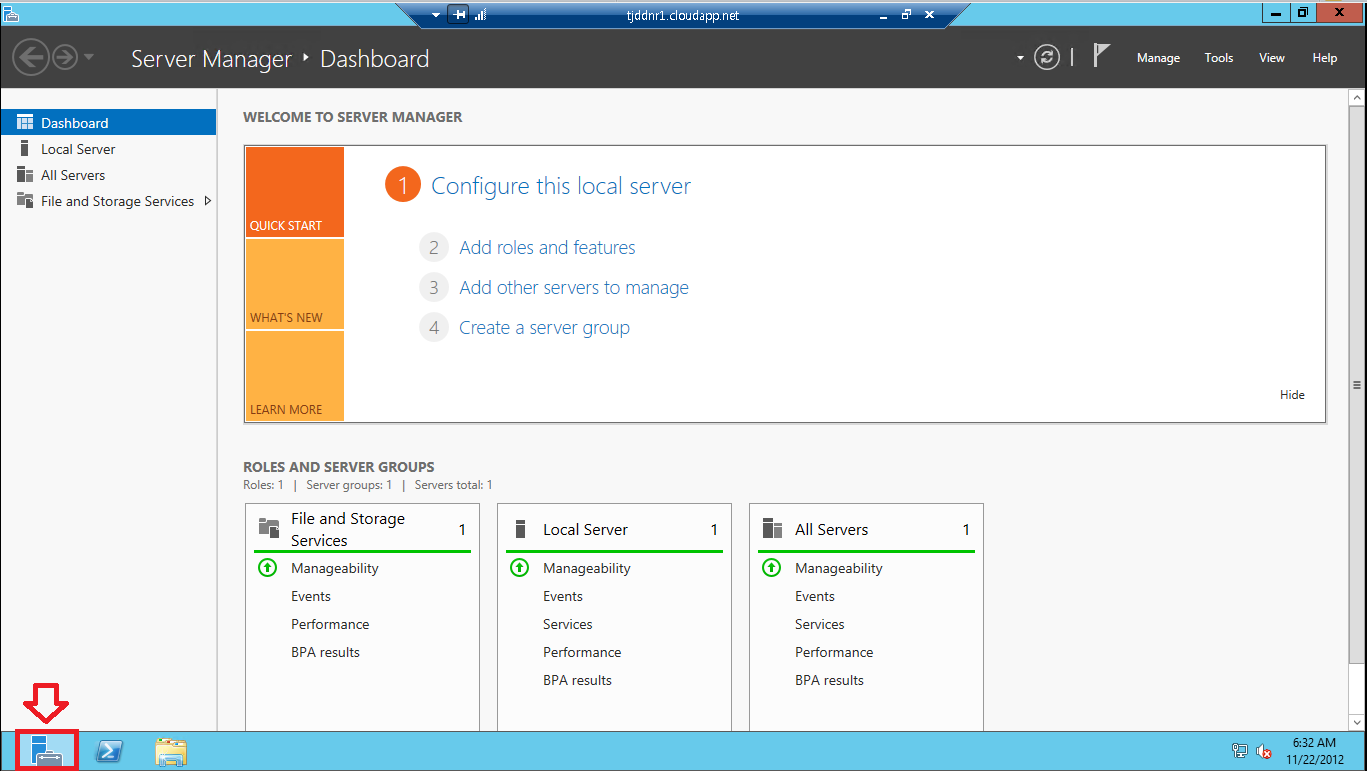Screen dimensions: 1367x771
Task: Select the WHAT'S NEW tile
Action: [294, 284]
